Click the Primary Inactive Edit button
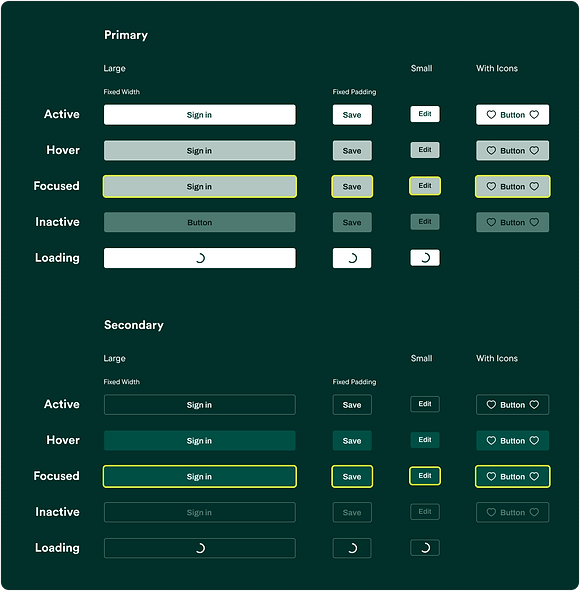 point(425,222)
